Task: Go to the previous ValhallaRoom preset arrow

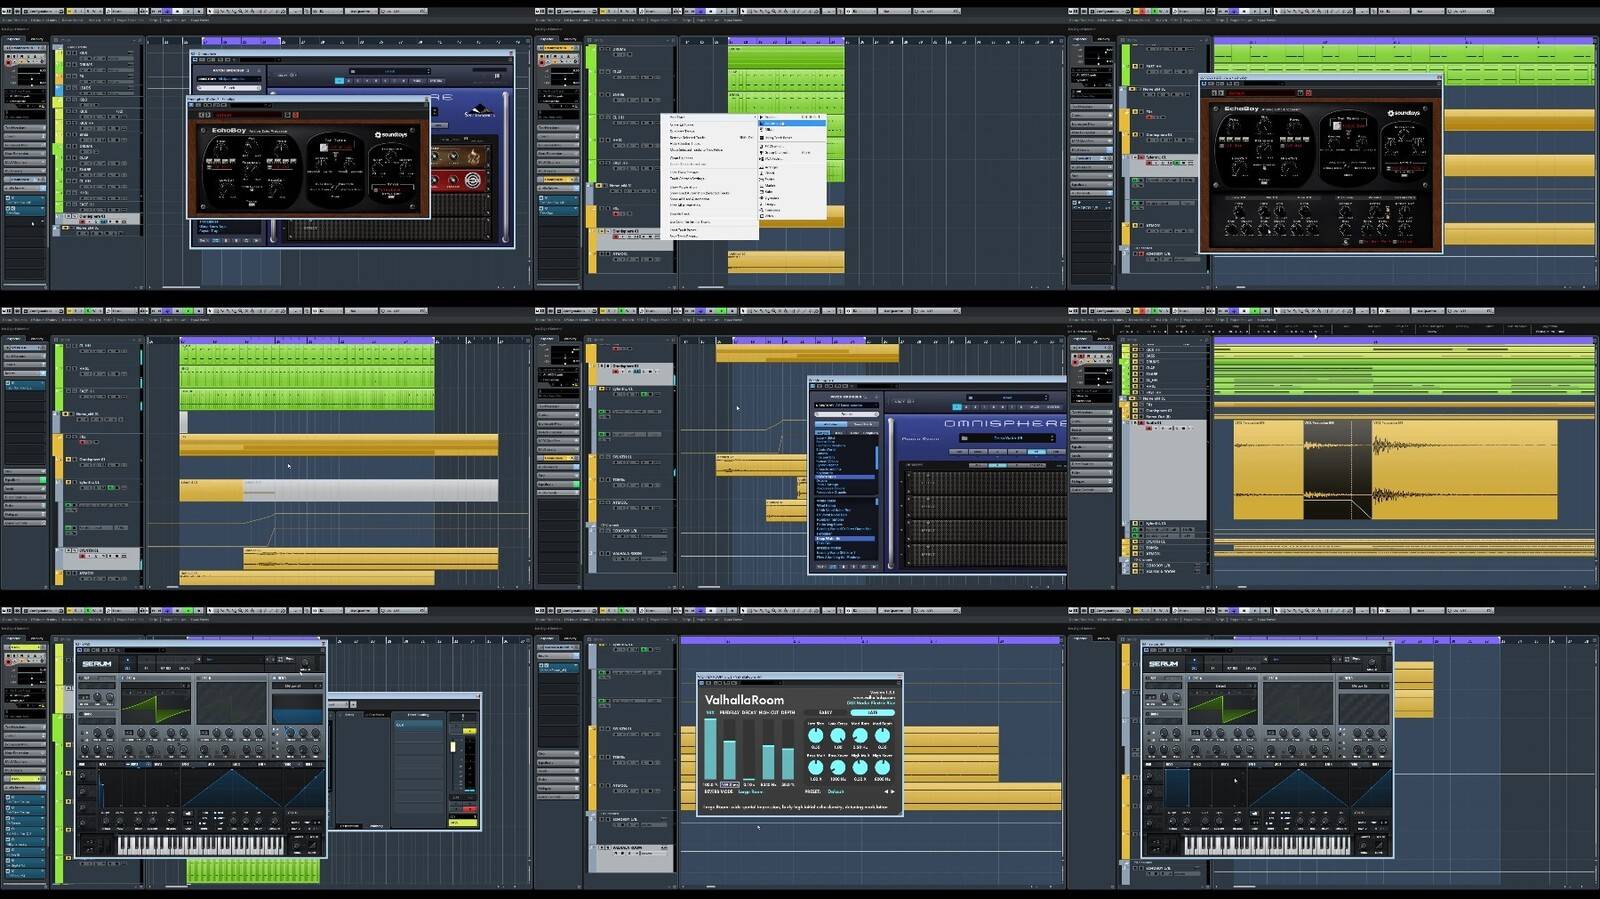Action: pos(886,791)
